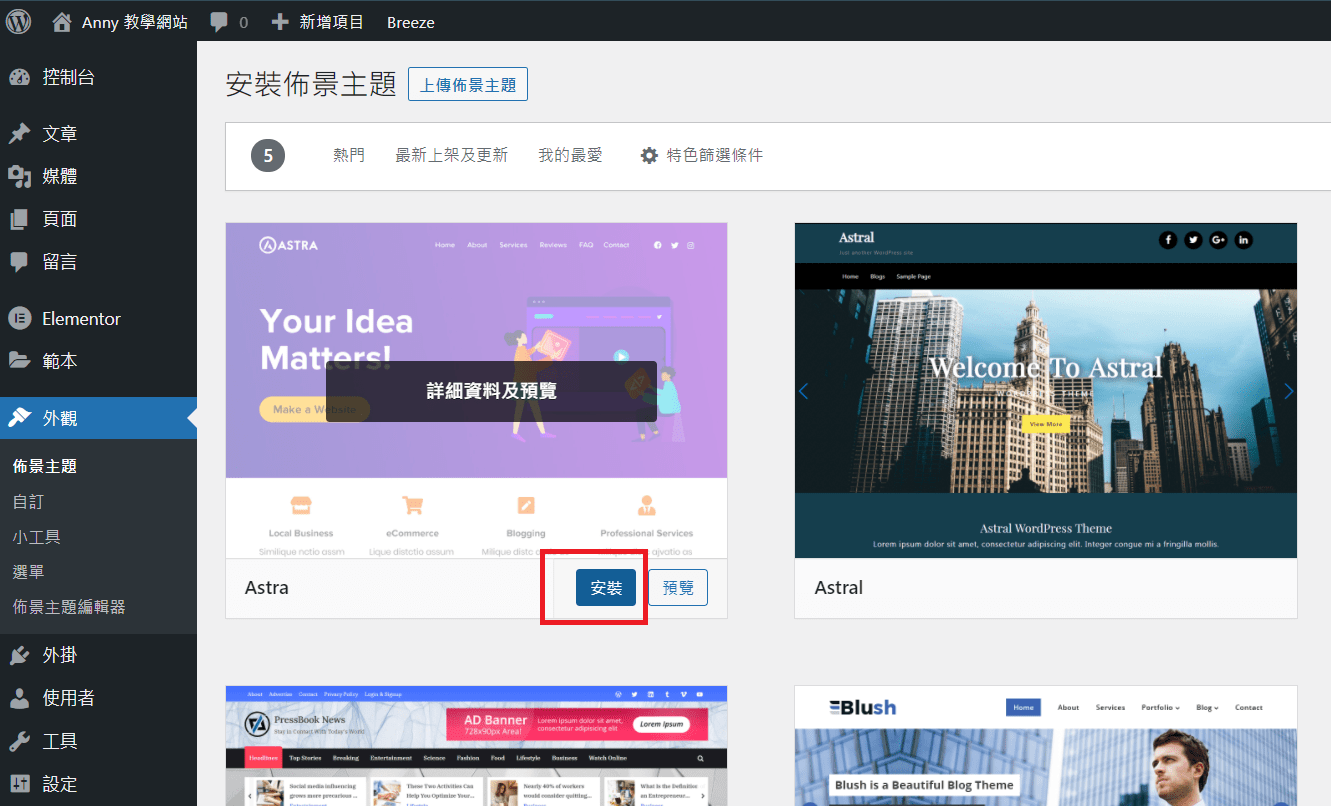This screenshot has height=806, width=1331.
Task: Click the plus icon for 新增項目
Action: 280,21
